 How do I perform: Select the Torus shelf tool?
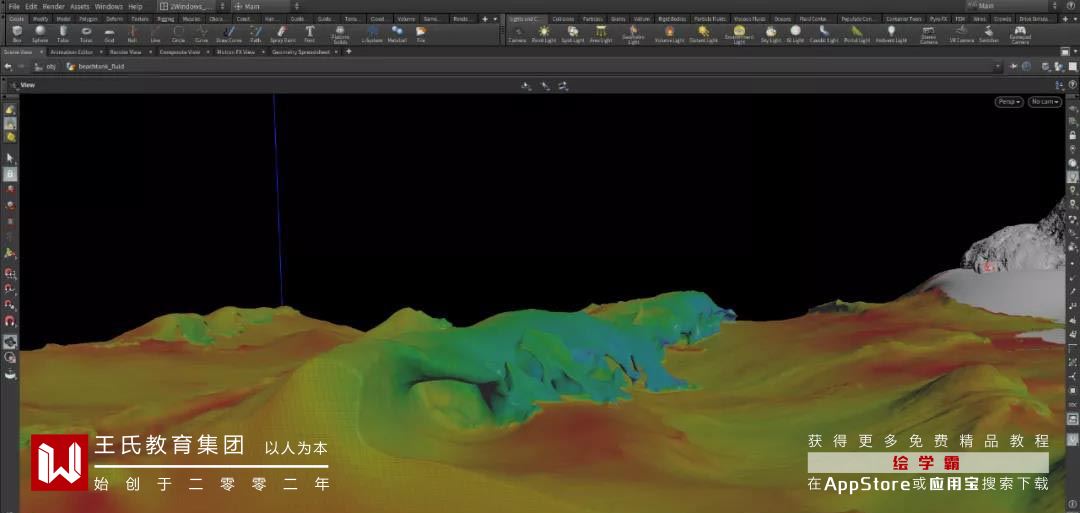click(86, 34)
